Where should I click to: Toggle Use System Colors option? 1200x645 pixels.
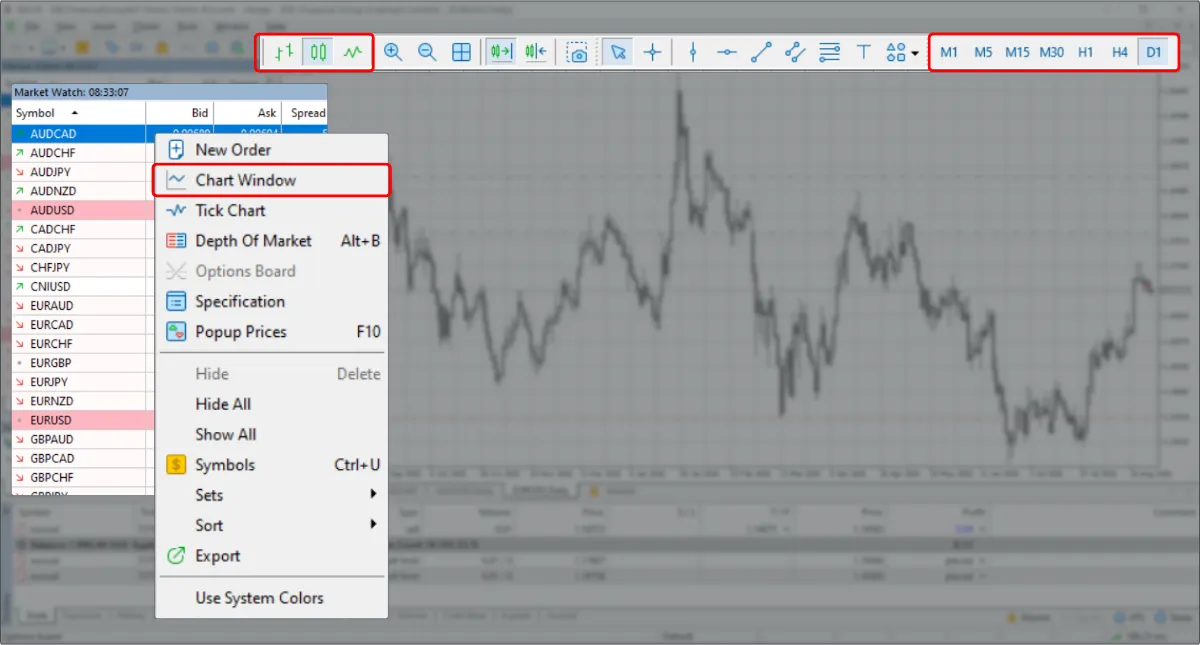pyautogui.click(x=272, y=598)
